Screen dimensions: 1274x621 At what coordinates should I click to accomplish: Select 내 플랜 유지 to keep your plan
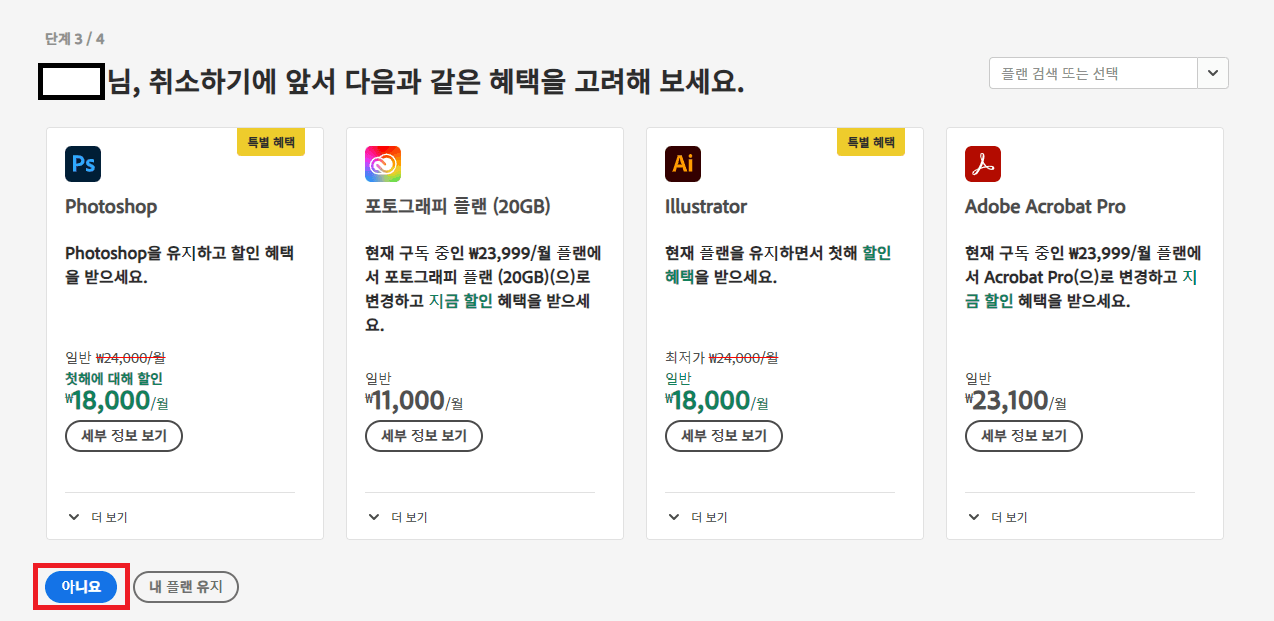(185, 587)
